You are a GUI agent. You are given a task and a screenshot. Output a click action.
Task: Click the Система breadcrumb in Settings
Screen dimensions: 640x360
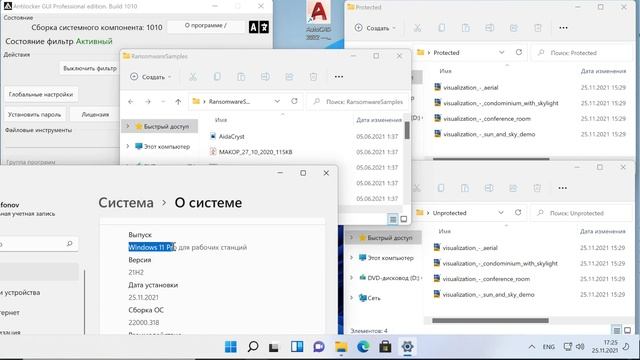126,202
